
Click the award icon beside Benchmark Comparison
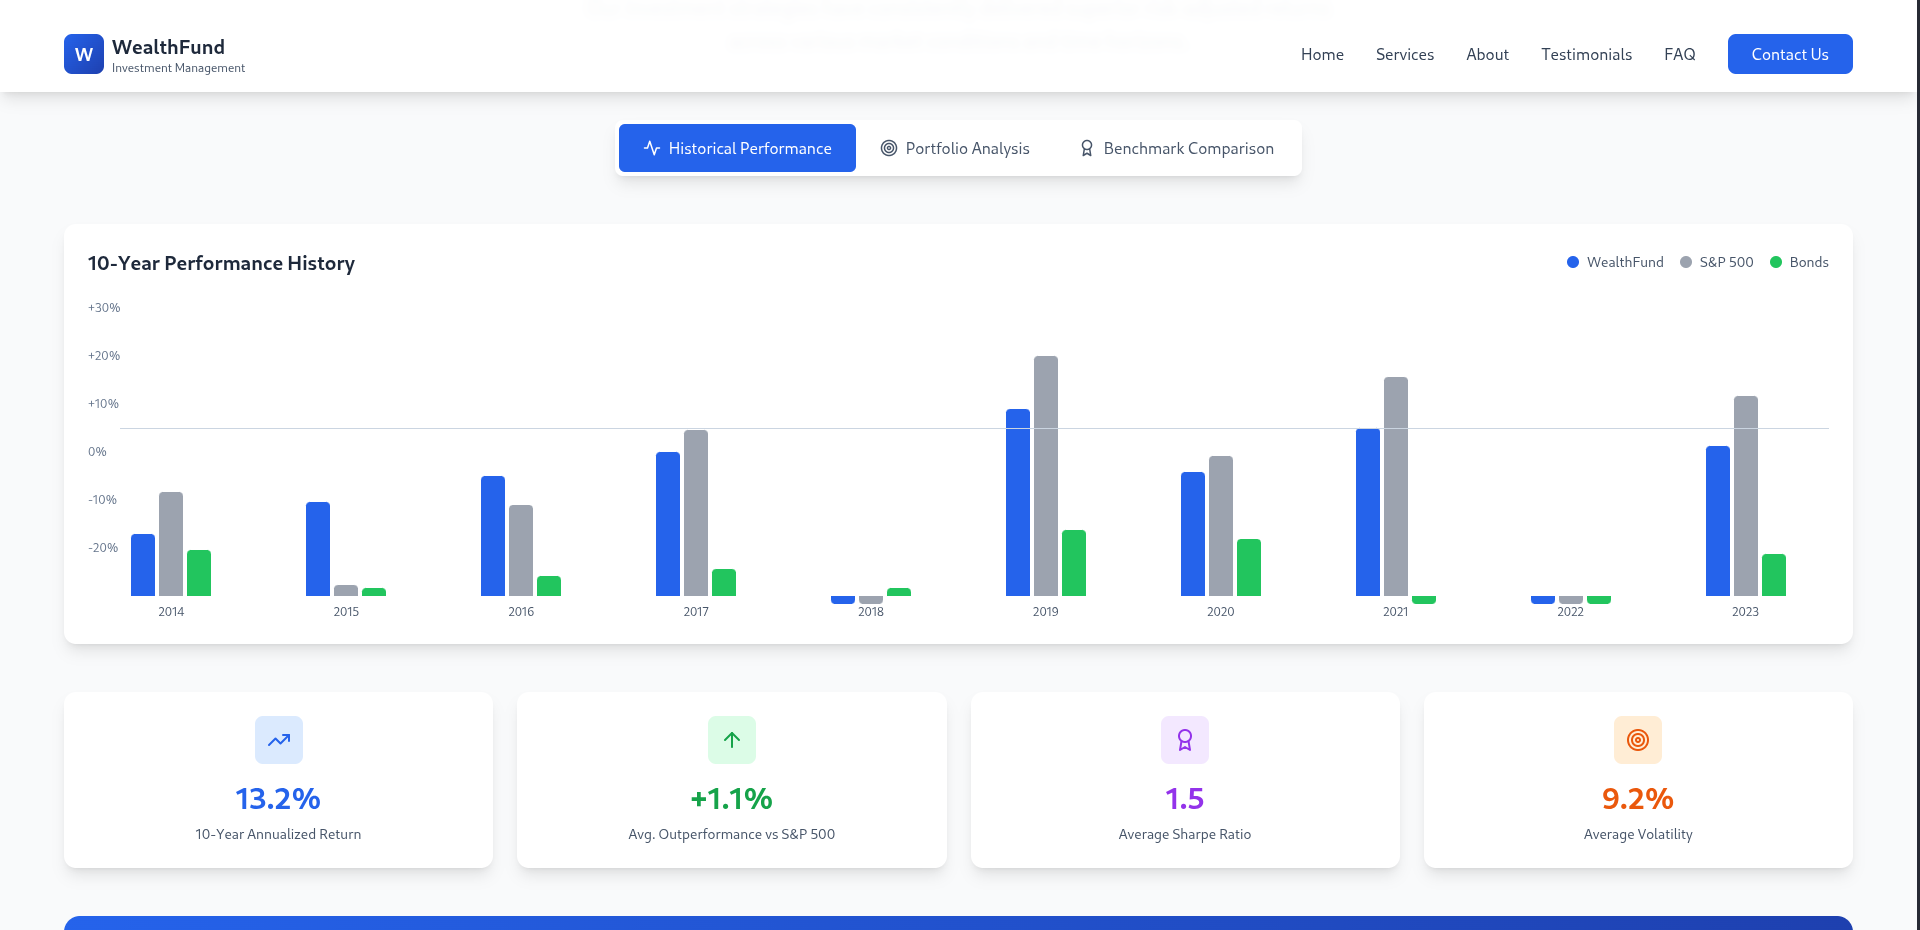pos(1087,148)
